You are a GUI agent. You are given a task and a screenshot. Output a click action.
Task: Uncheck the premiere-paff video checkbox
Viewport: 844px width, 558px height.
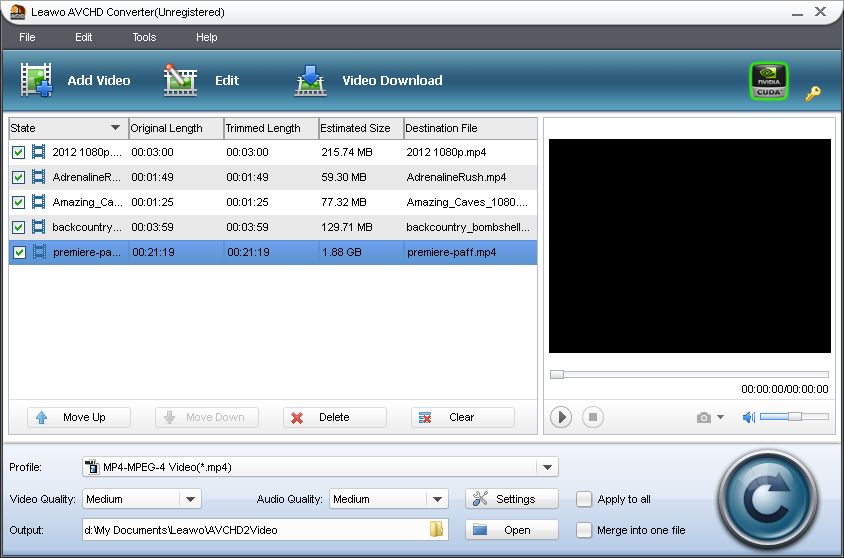(x=19, y=252)
